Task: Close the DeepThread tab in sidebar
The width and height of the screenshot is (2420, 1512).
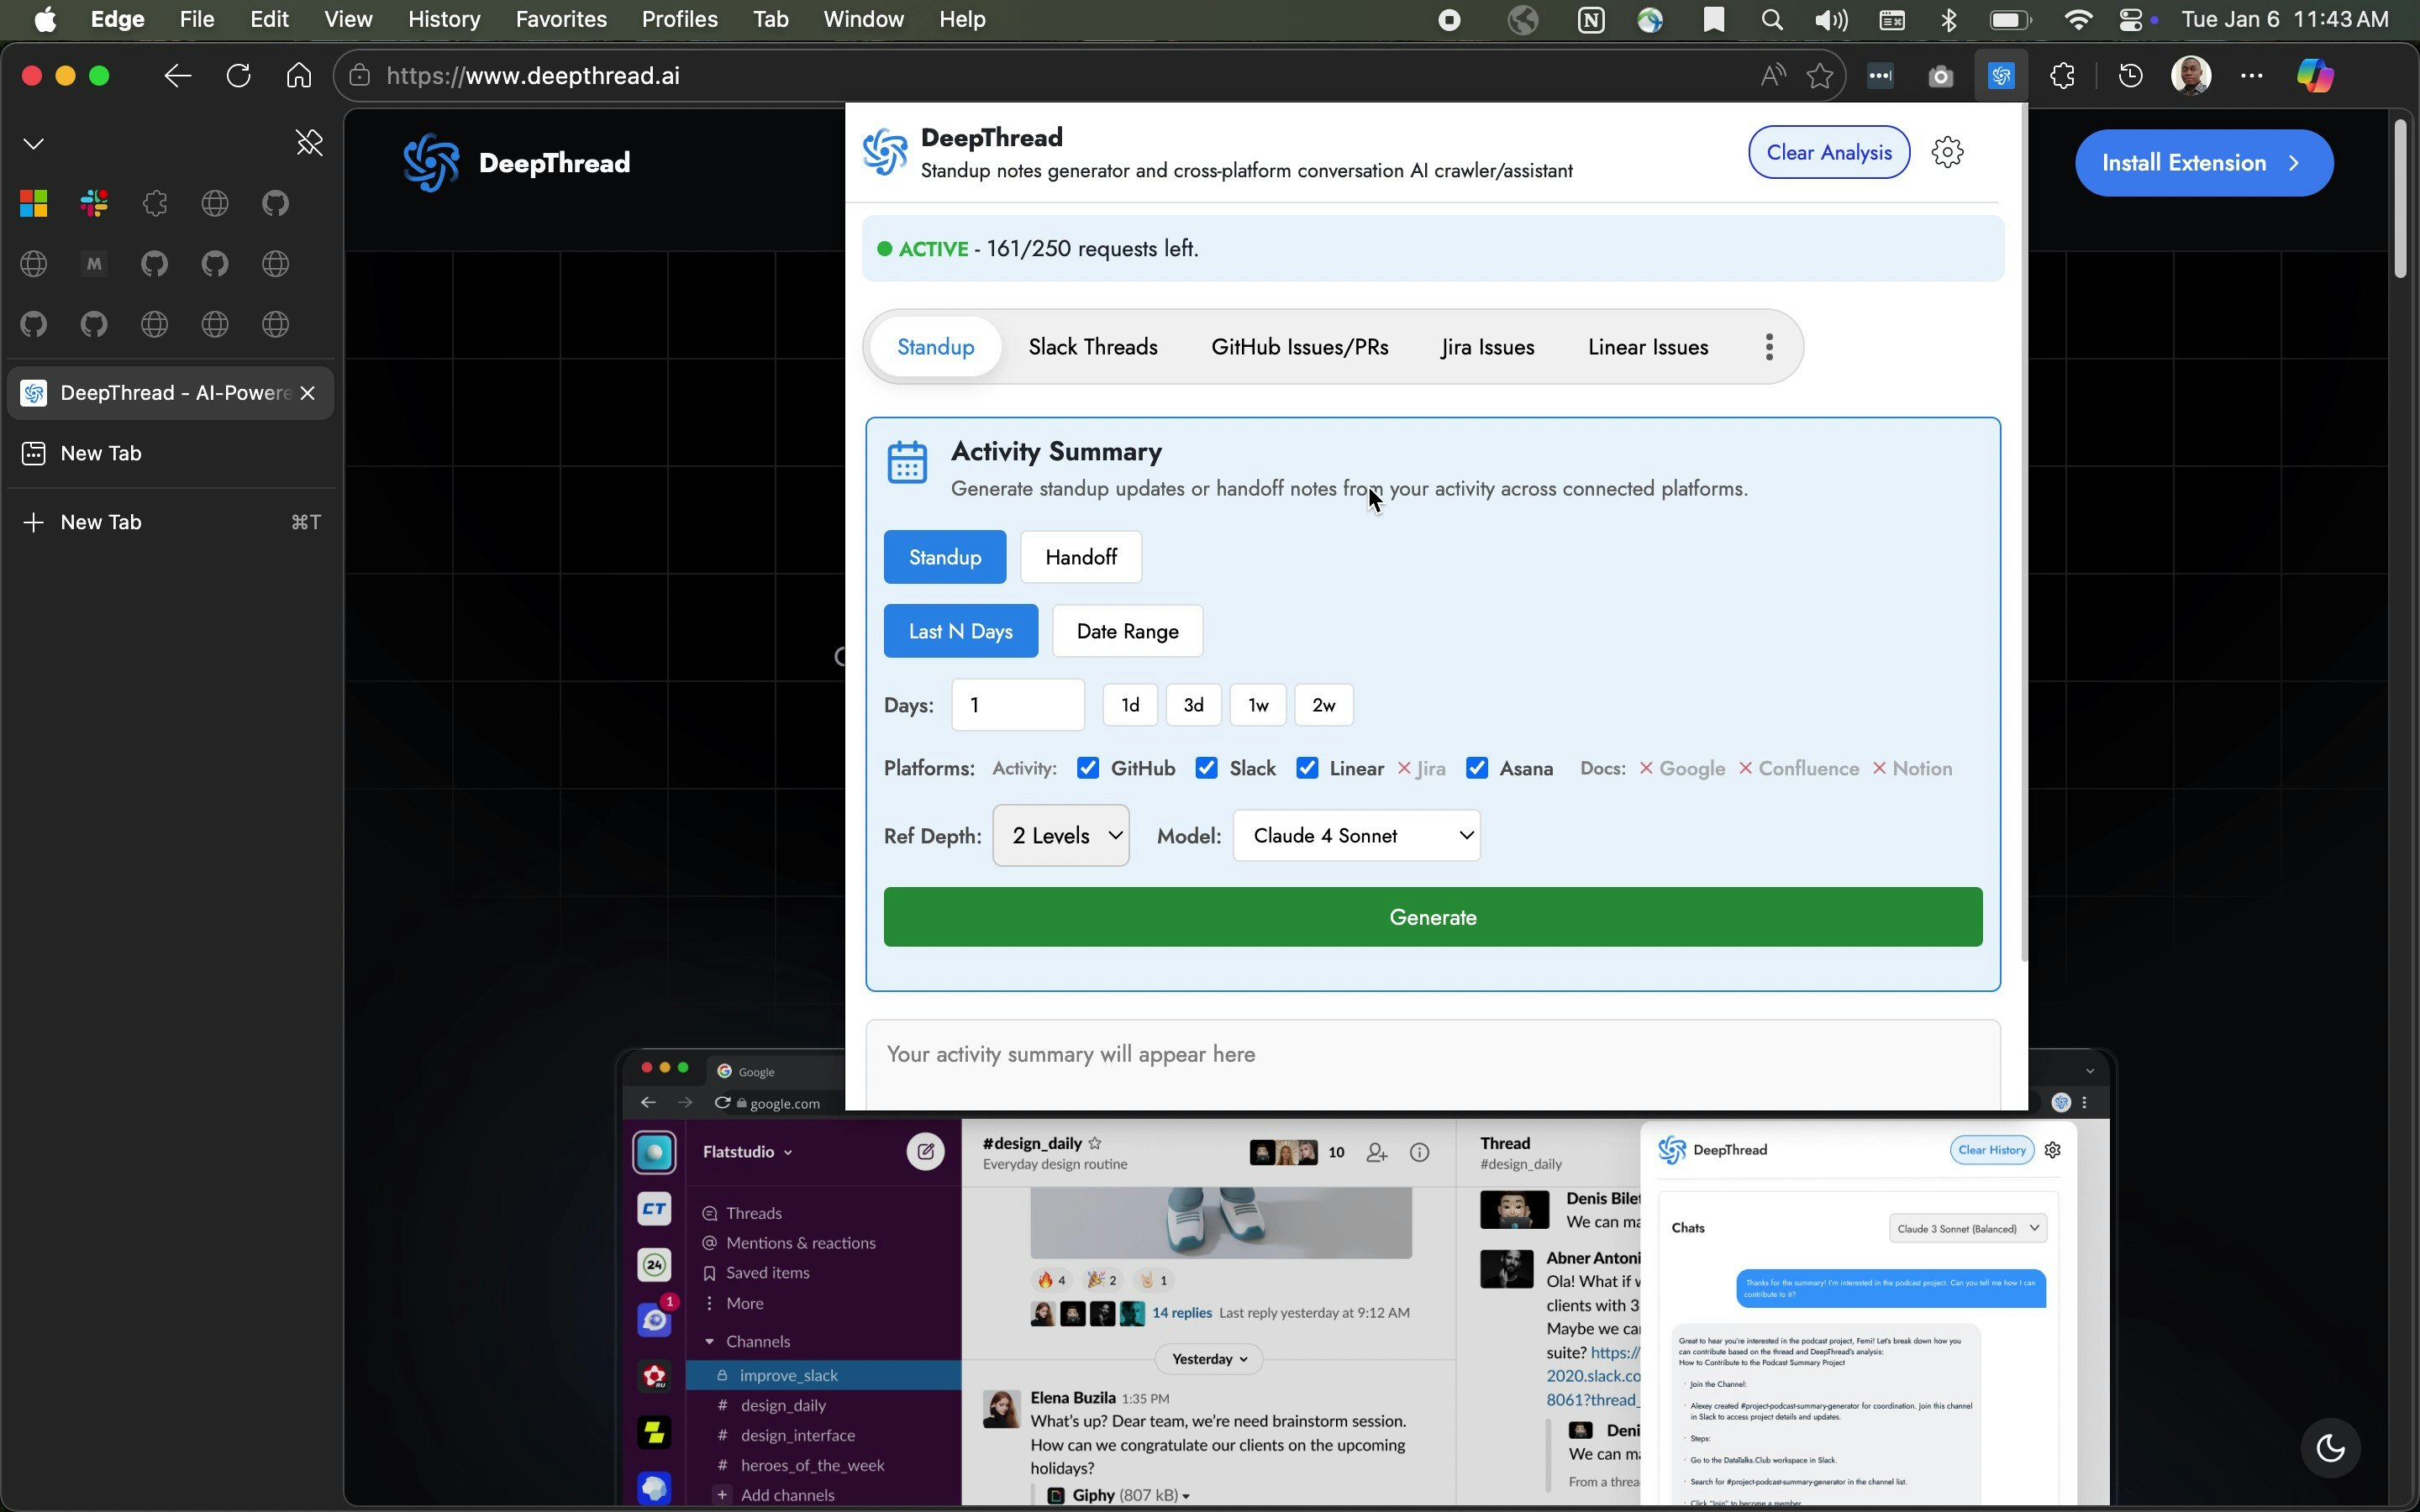Action: coord(308,393)
